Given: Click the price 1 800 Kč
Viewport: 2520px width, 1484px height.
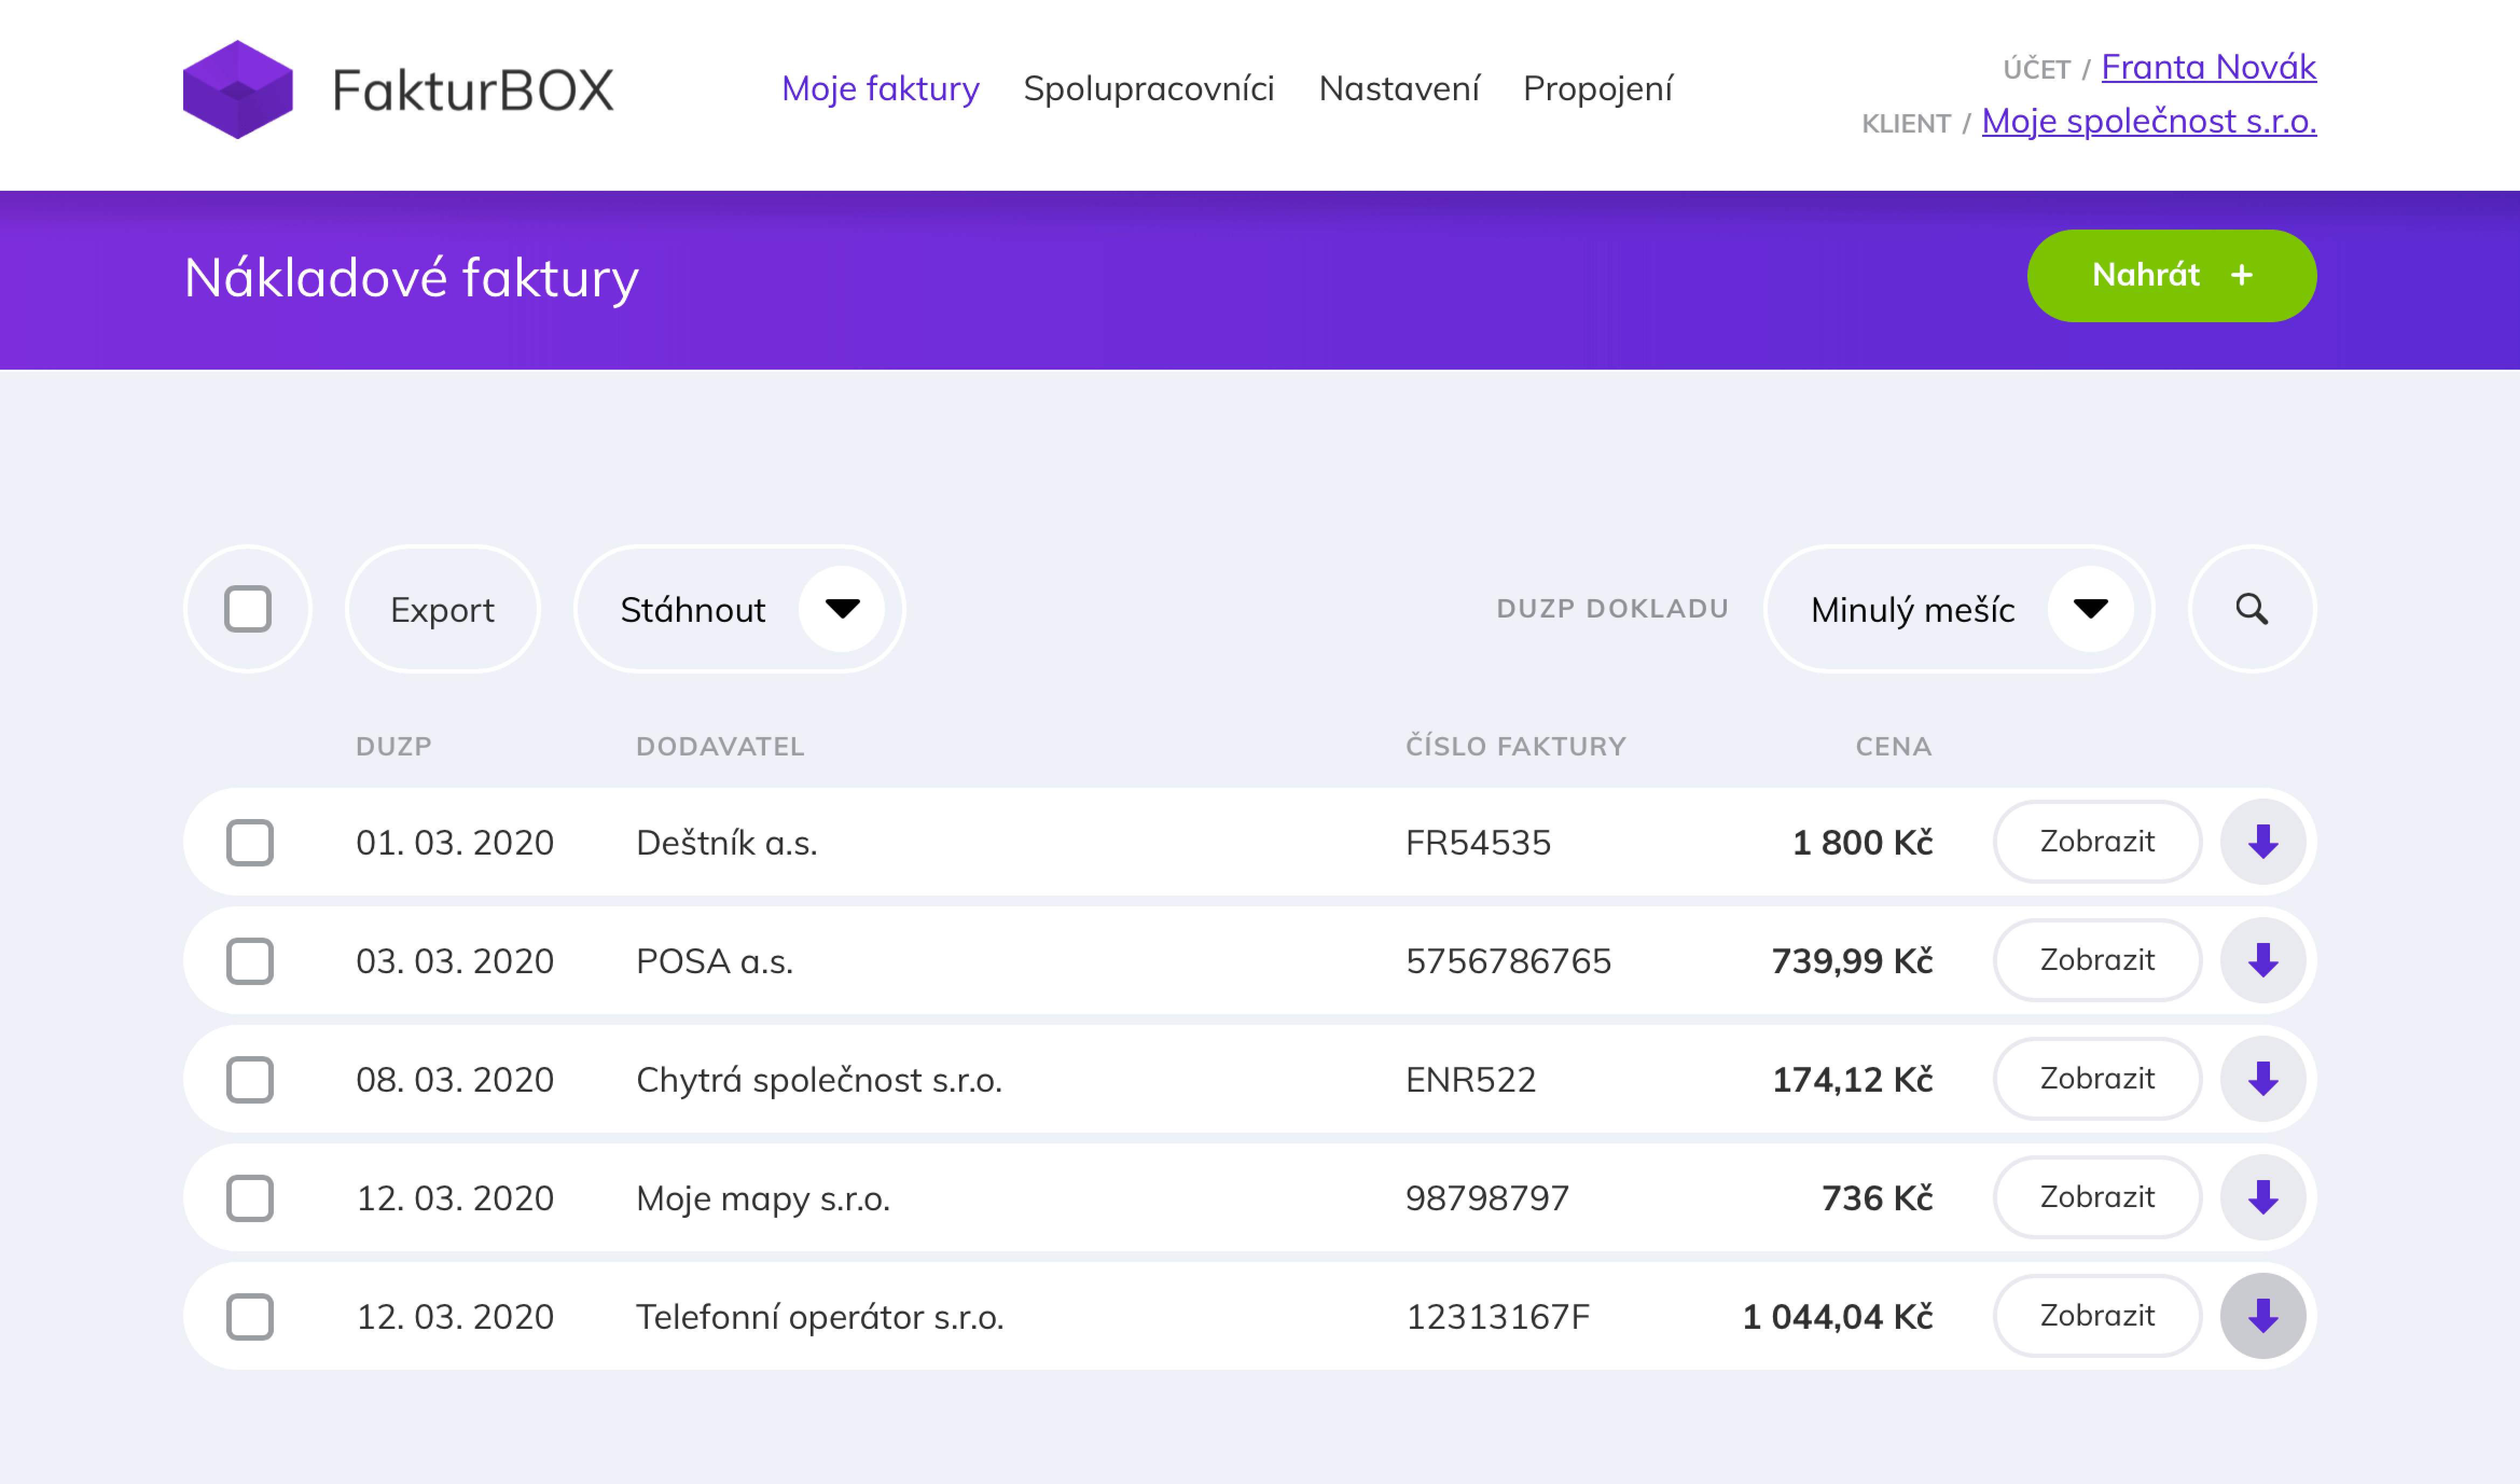Looking at the screenshot, I should click(x=1862, y=843).
